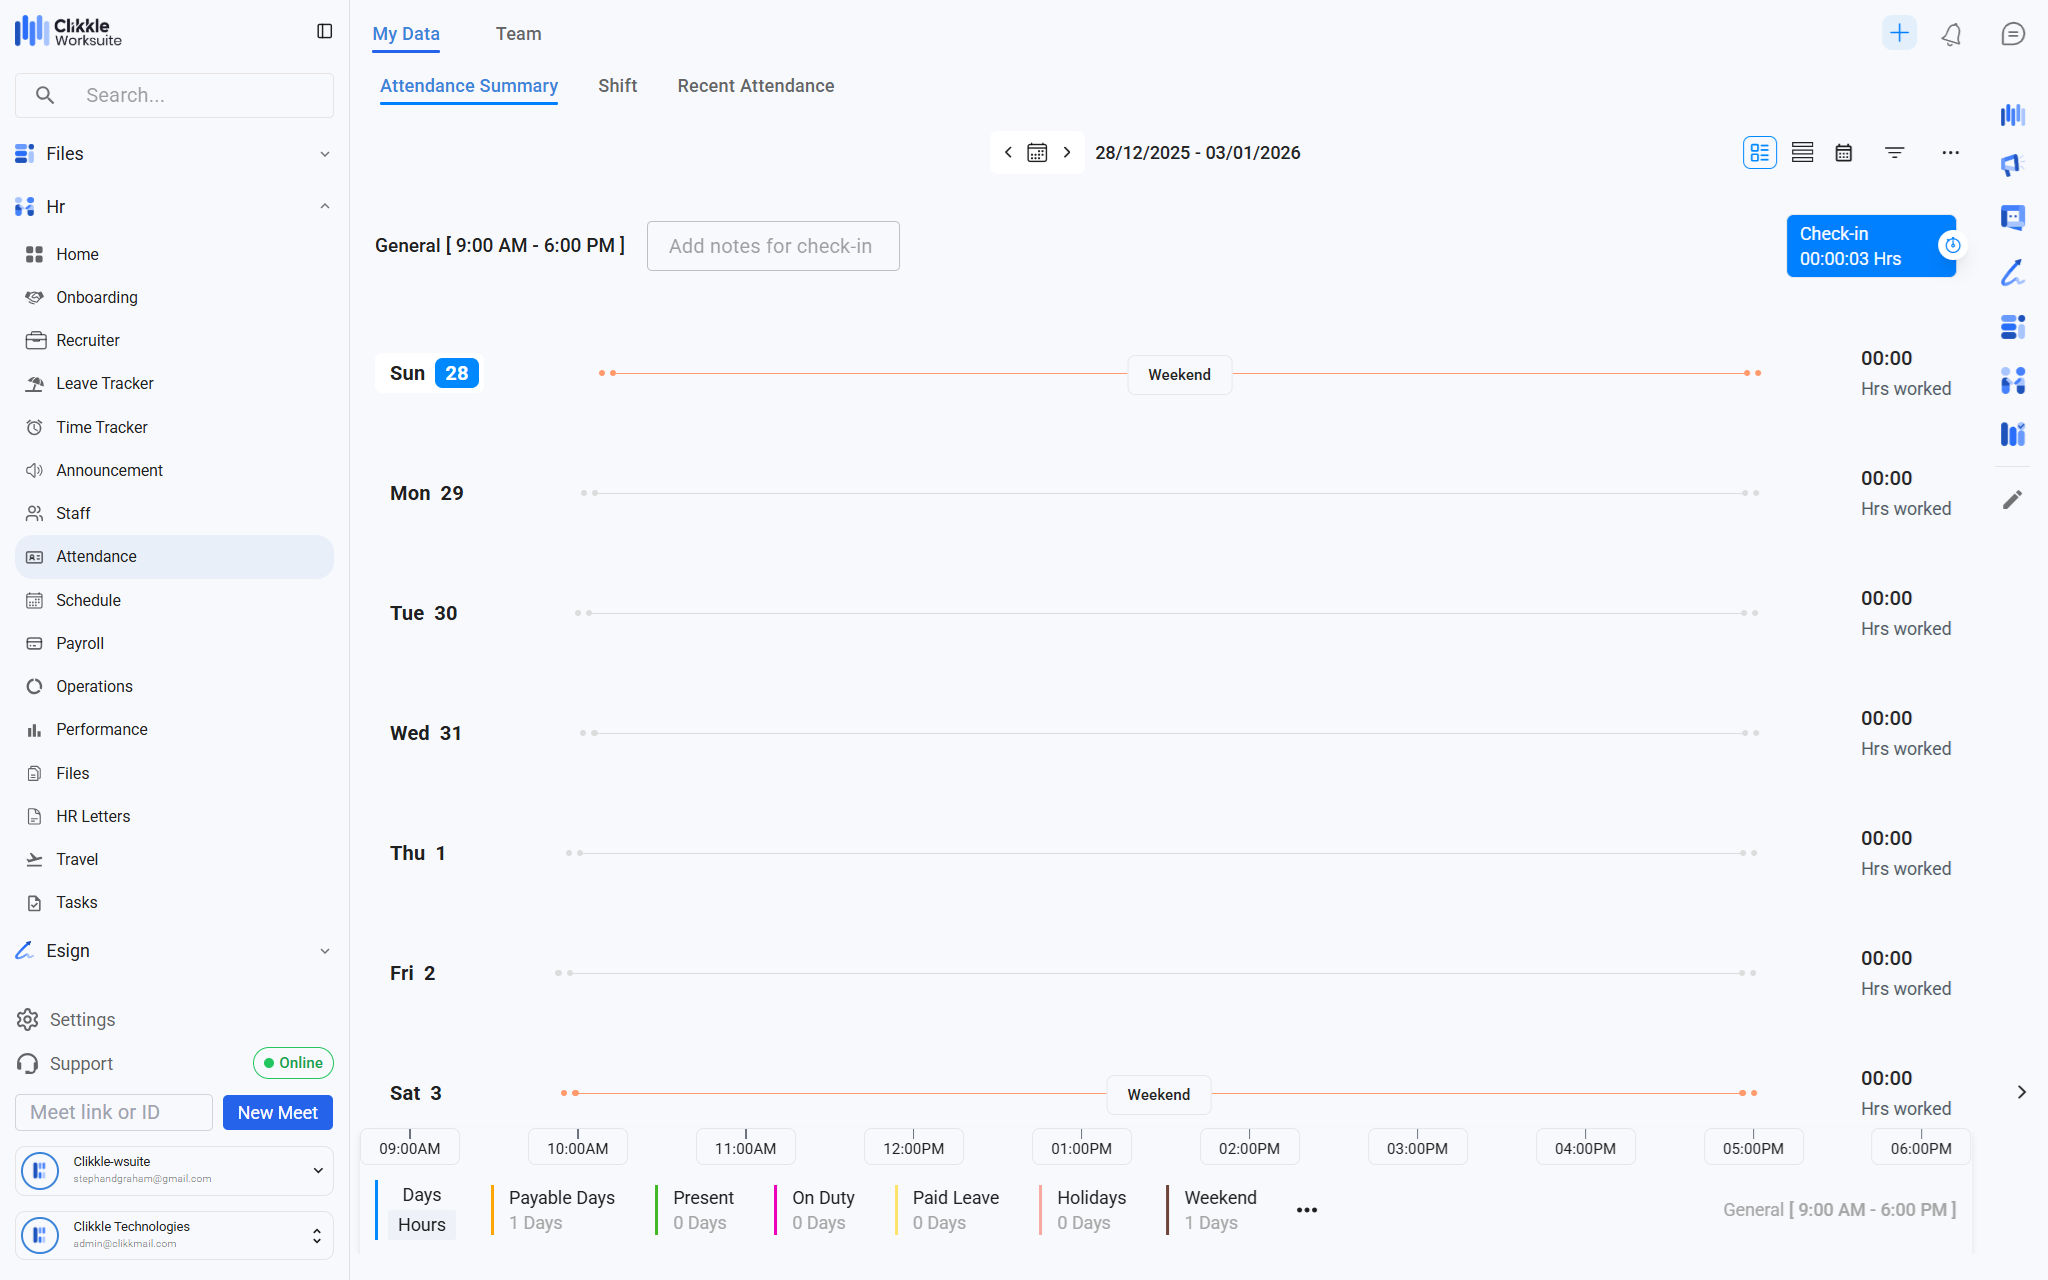
Task: Toggle Days view in summary footer
Action: pos(421,1195)
